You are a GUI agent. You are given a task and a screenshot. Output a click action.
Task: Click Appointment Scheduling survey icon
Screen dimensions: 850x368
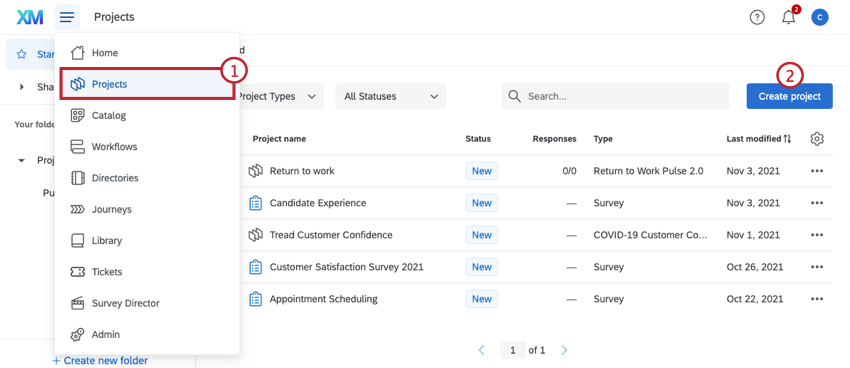point(255,299)
